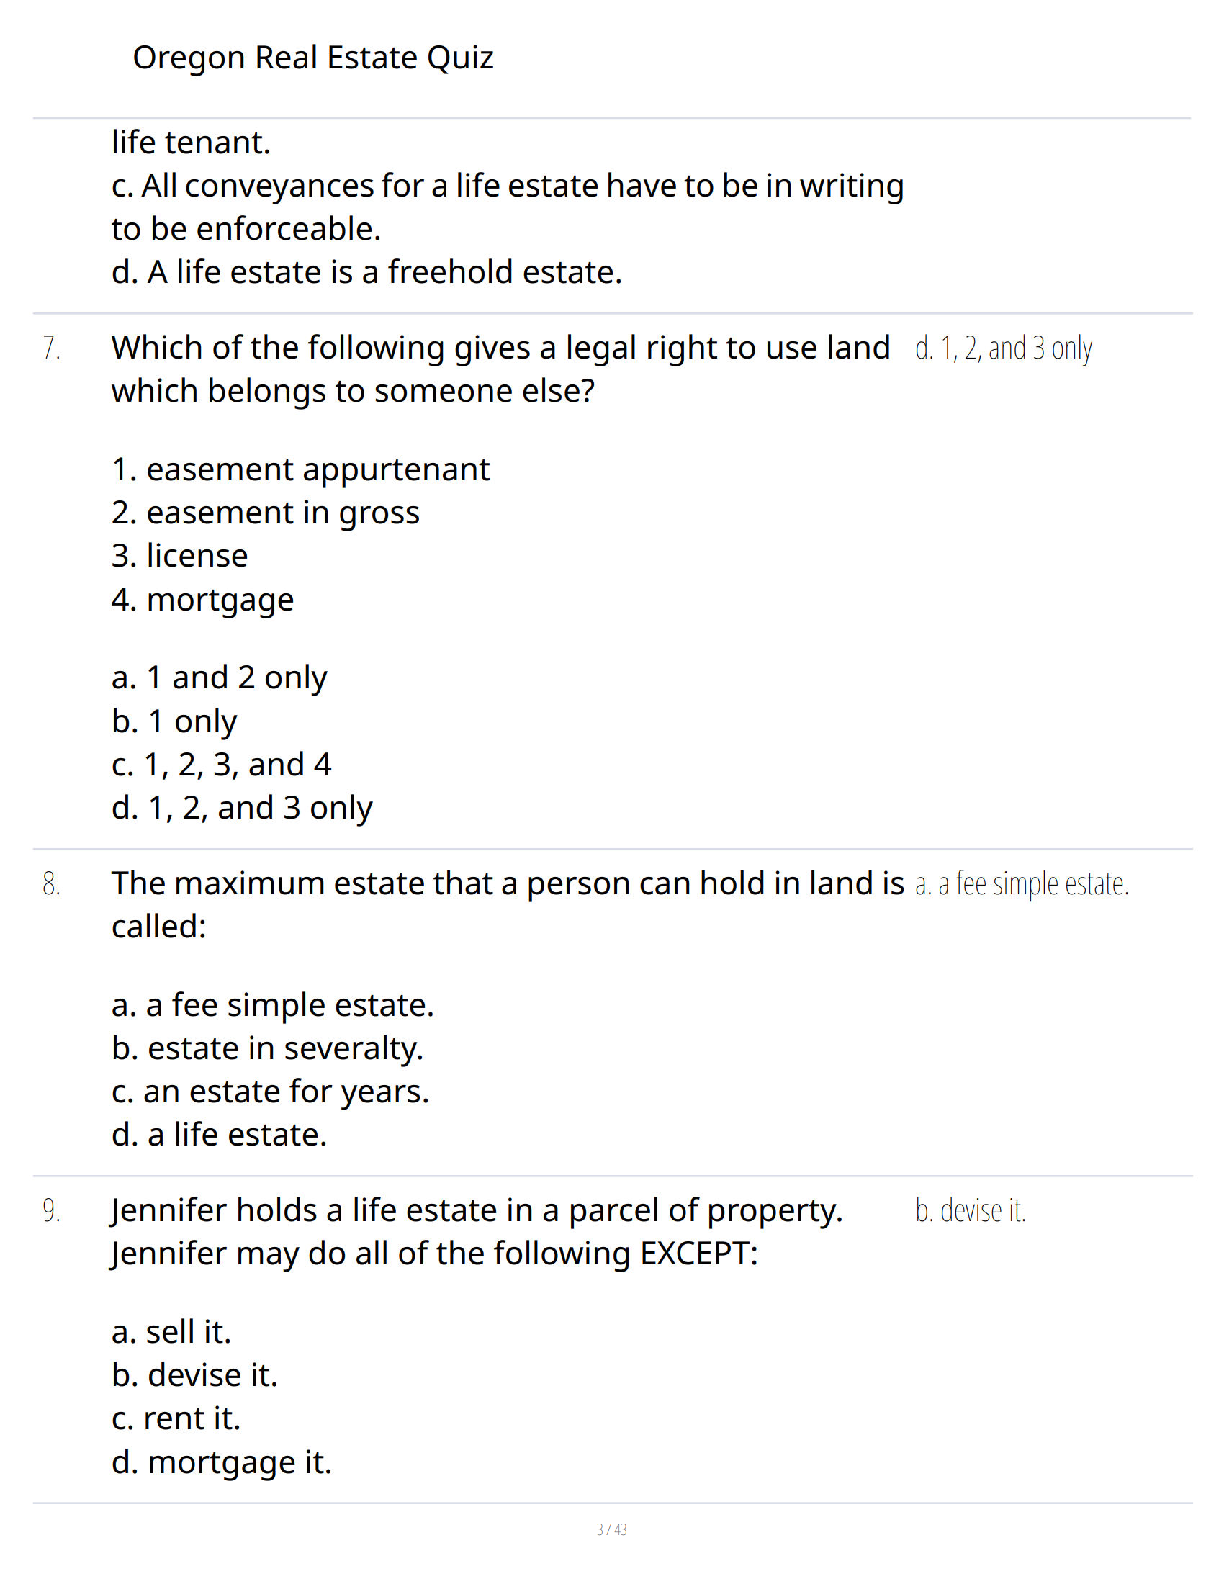Select 'b. estate in severalty.' answer choice

268,1048
